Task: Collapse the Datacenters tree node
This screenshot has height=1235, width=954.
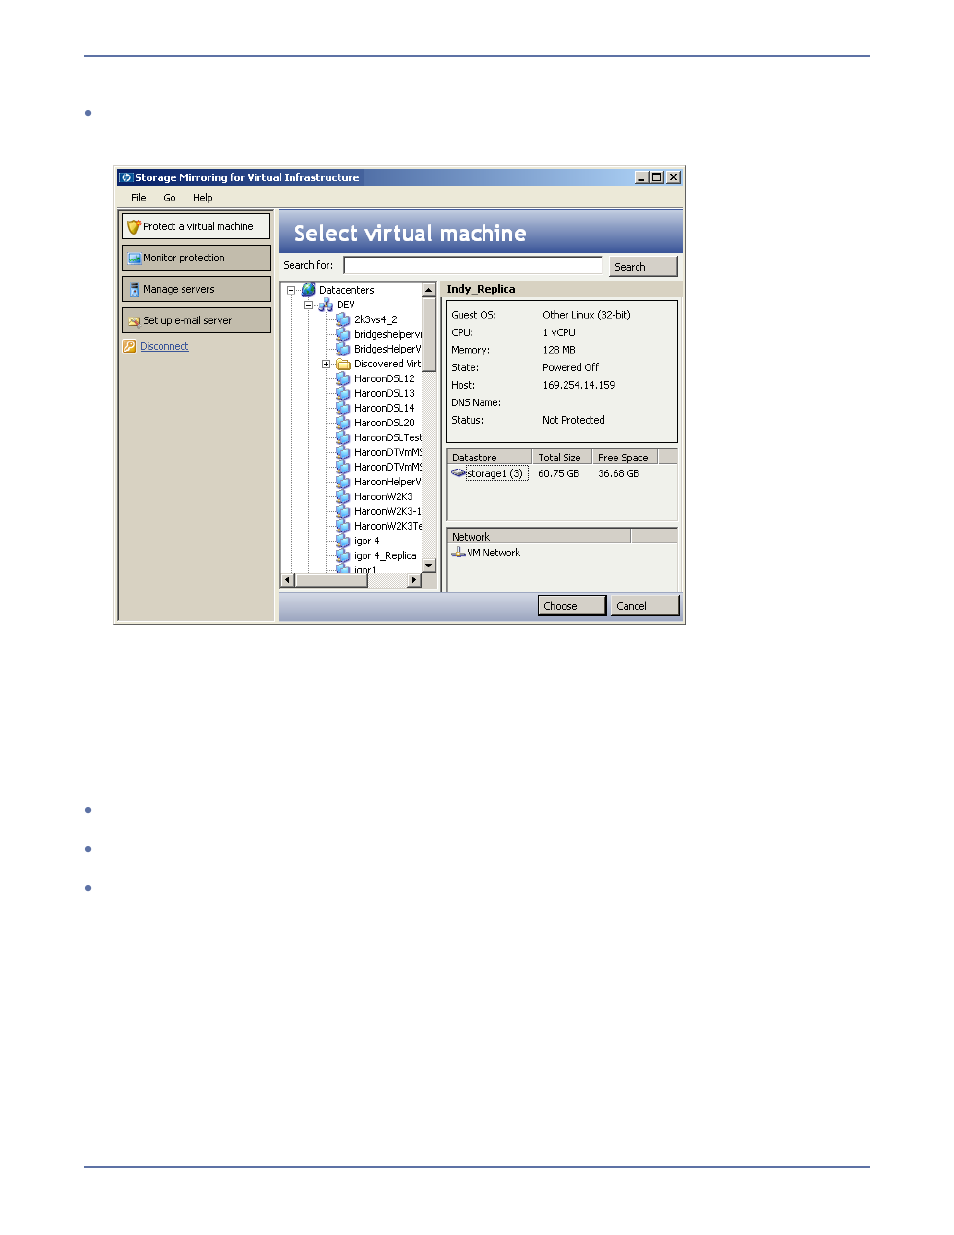Action: (x=291, y=290)
